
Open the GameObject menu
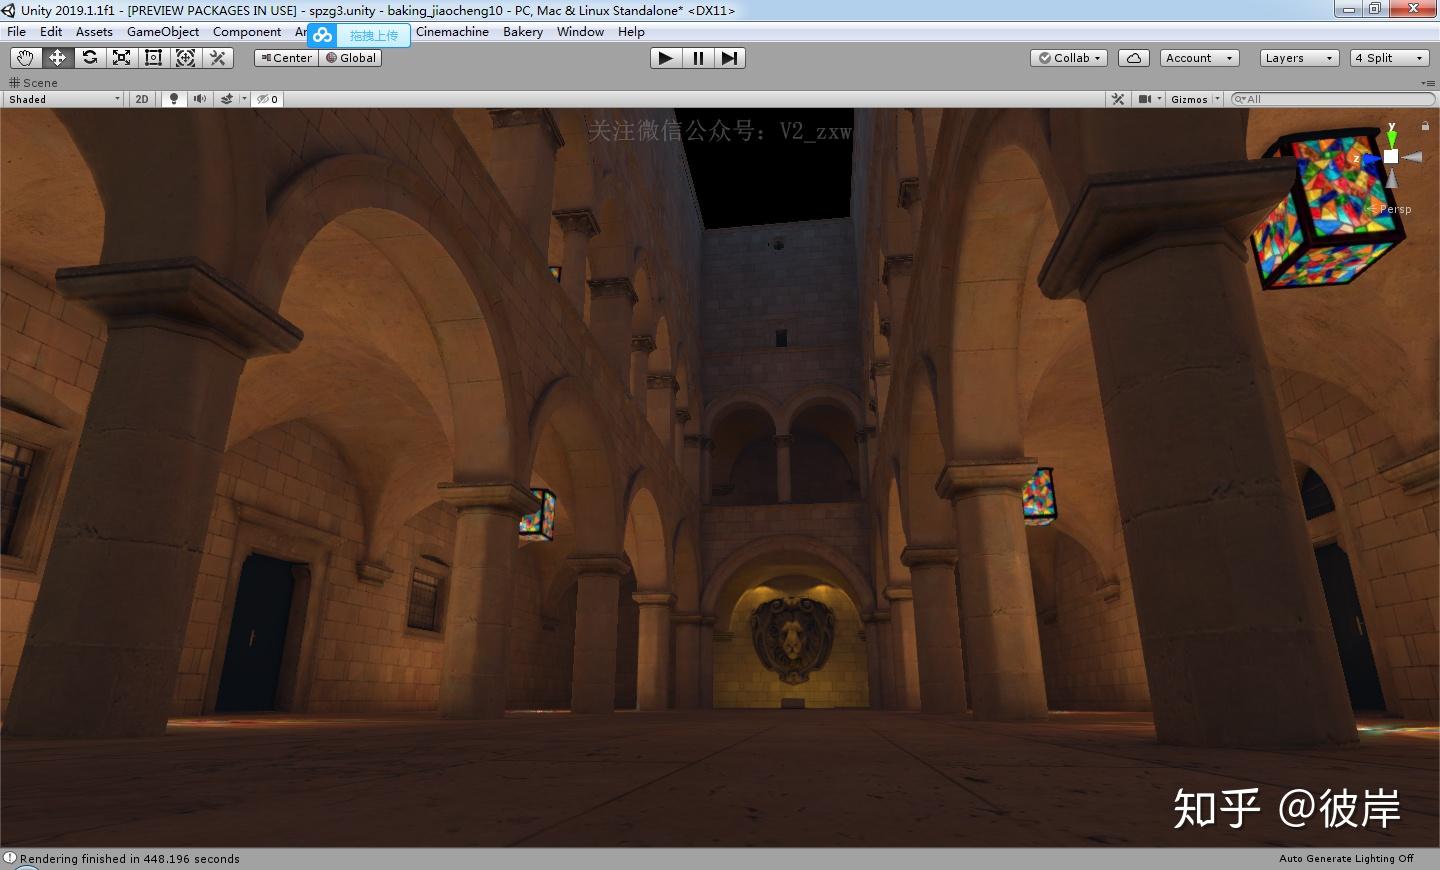pyautogui.click(x=163, y=32)
